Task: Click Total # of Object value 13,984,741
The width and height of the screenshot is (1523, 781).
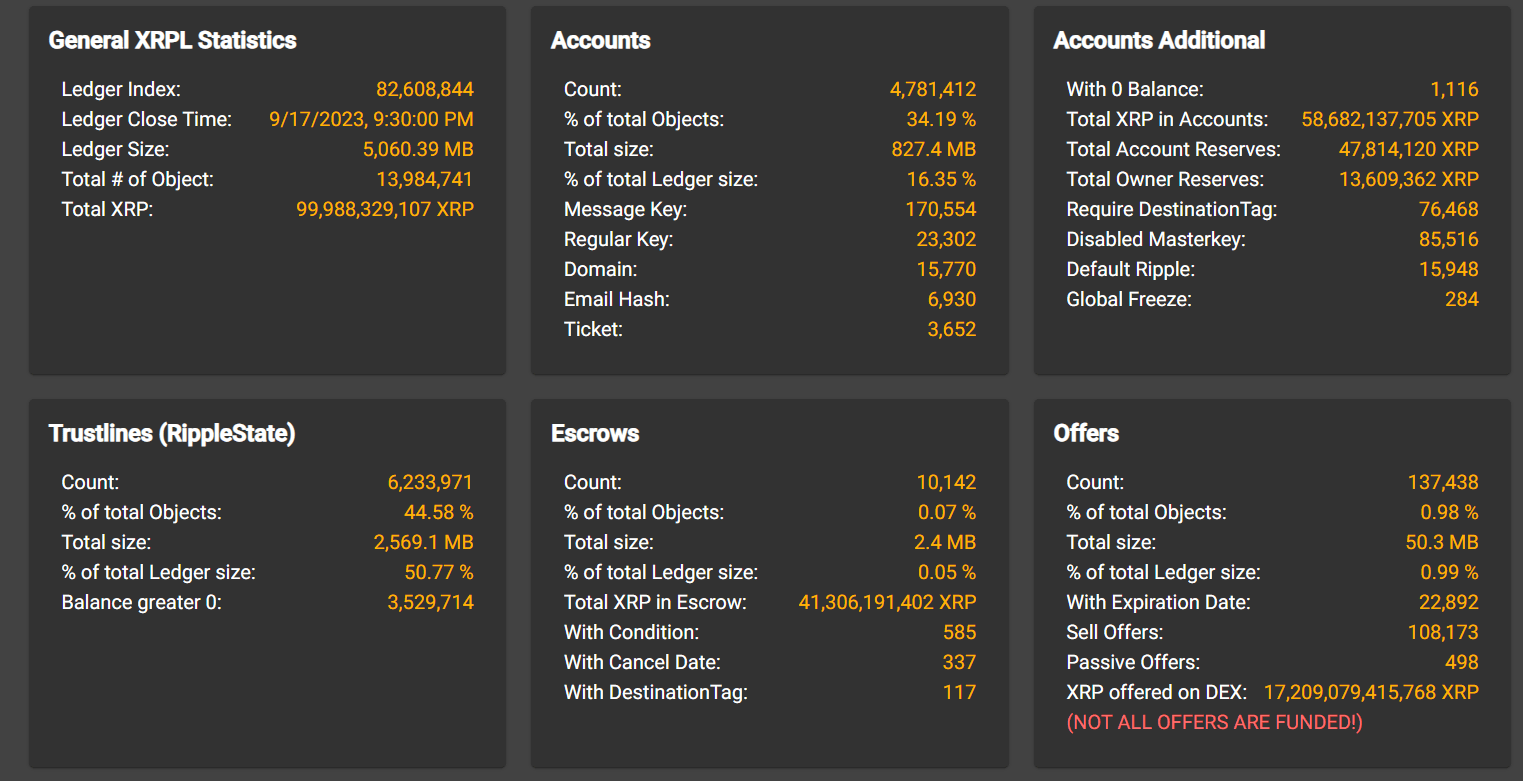Action: pos(424,179)
